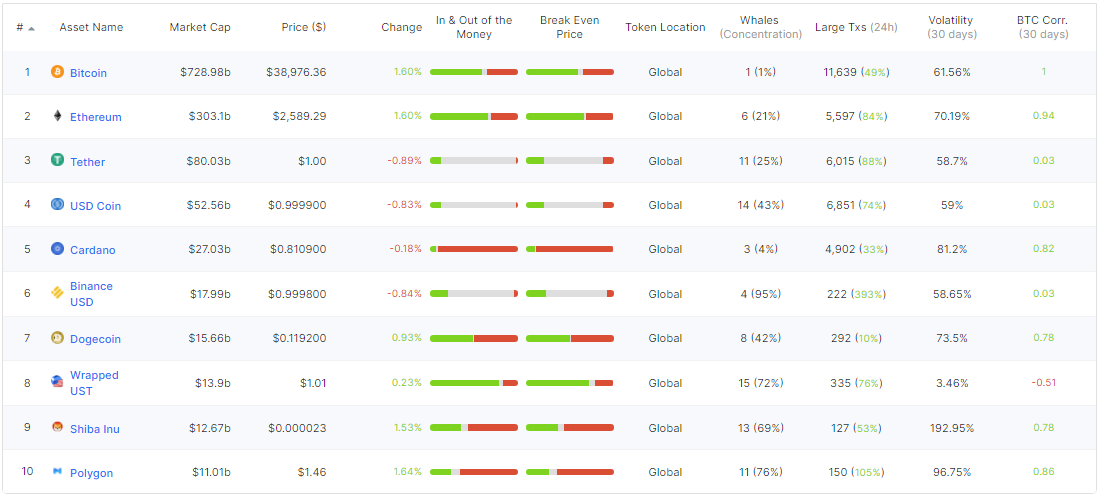Click Binance USD whales value 4 (95%)
This screenshot has height=497, width=1098.
click(x=760, y=294)
